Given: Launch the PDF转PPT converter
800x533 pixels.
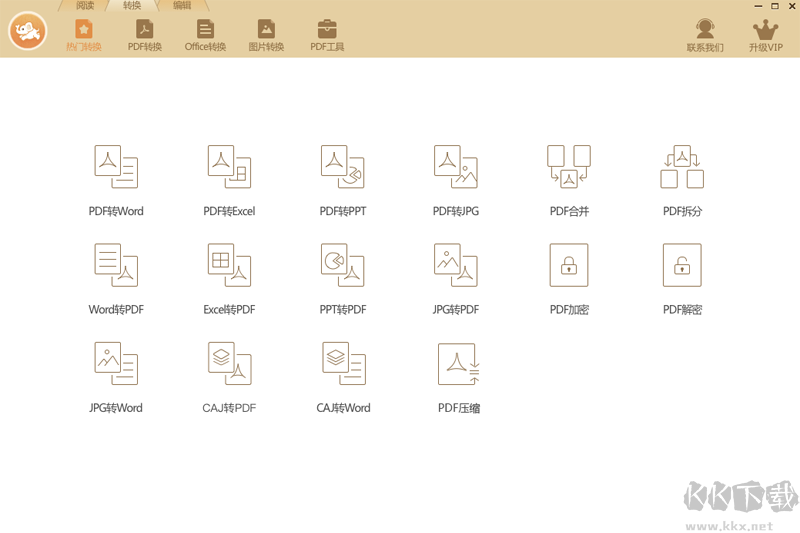Looking at the screenshot, I should click(x=342, y=167).
